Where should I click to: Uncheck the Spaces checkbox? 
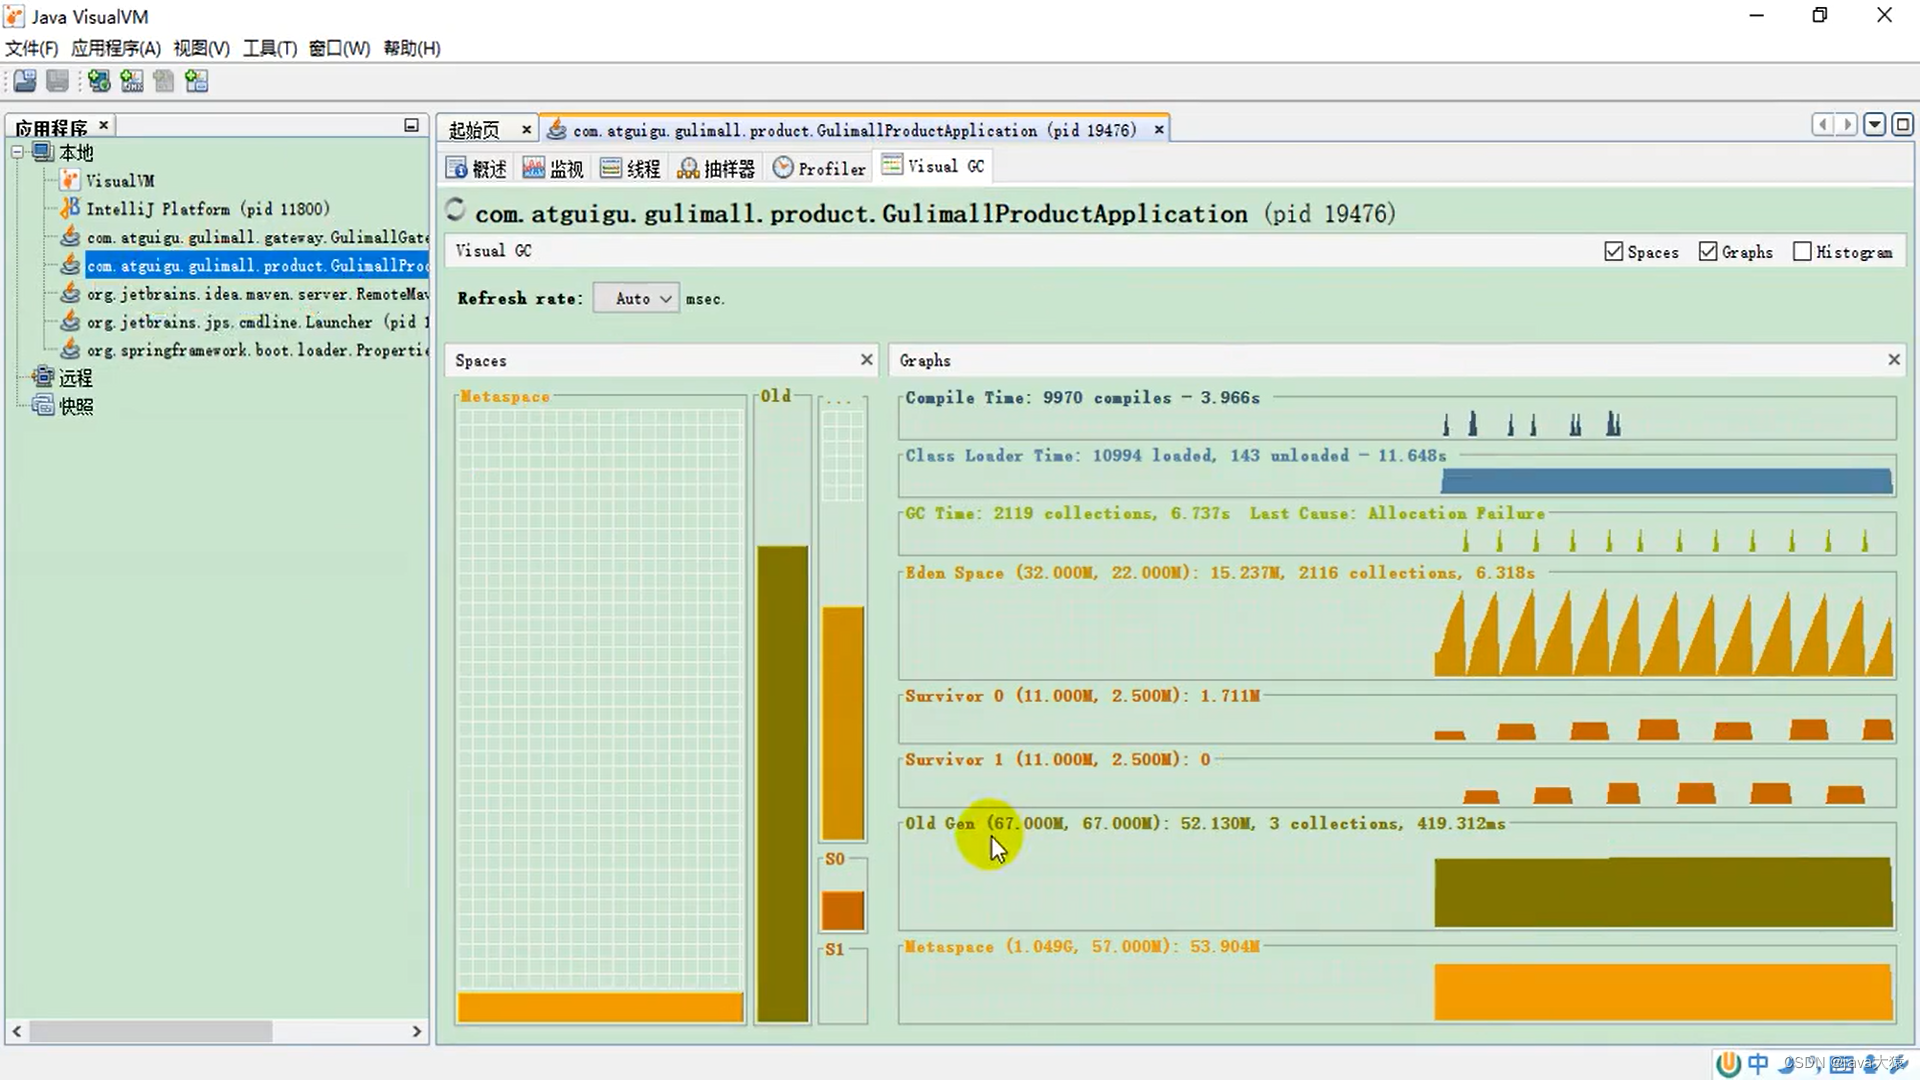point(1613,252)
